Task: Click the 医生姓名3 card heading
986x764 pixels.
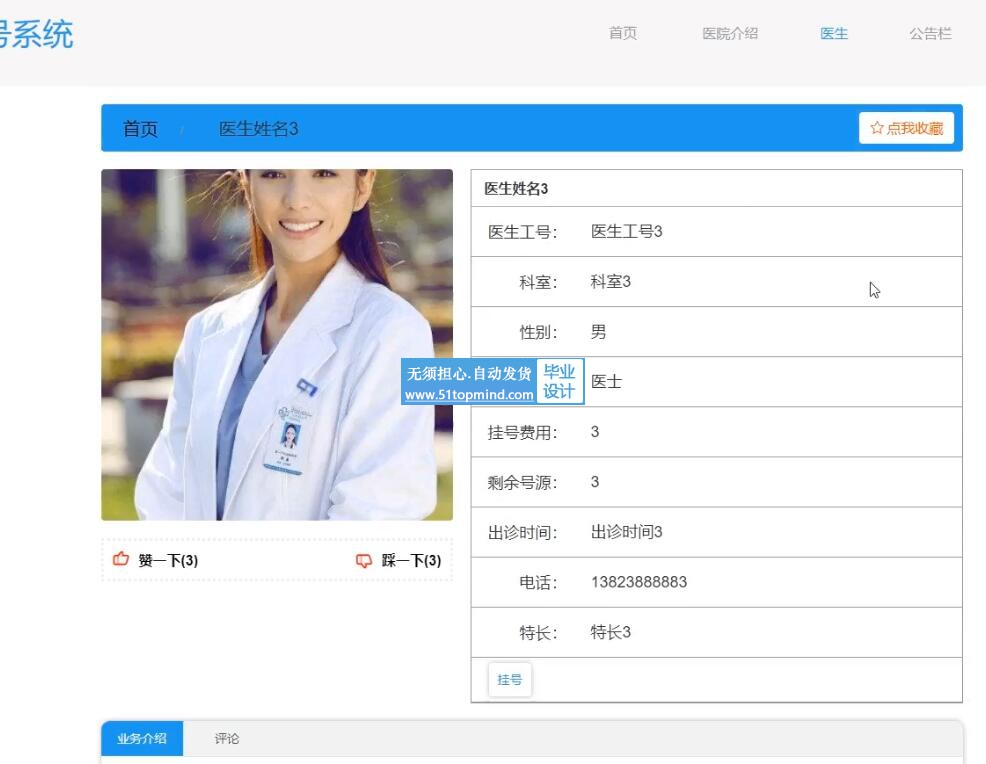Action: [516, 189]
